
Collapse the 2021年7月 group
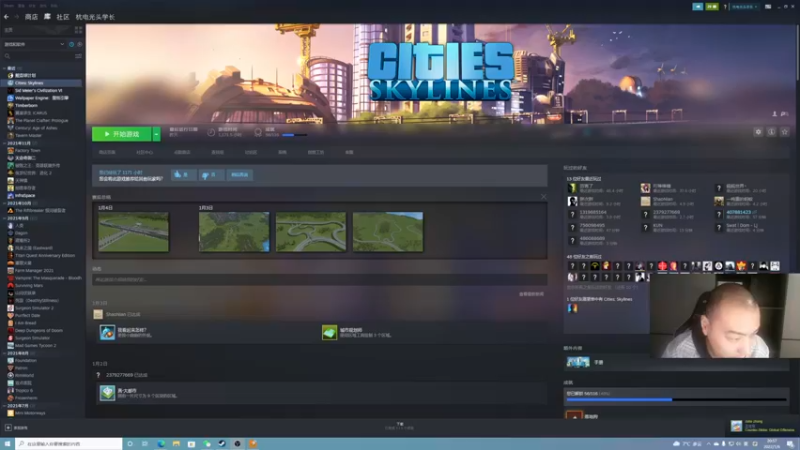(5, 406)
